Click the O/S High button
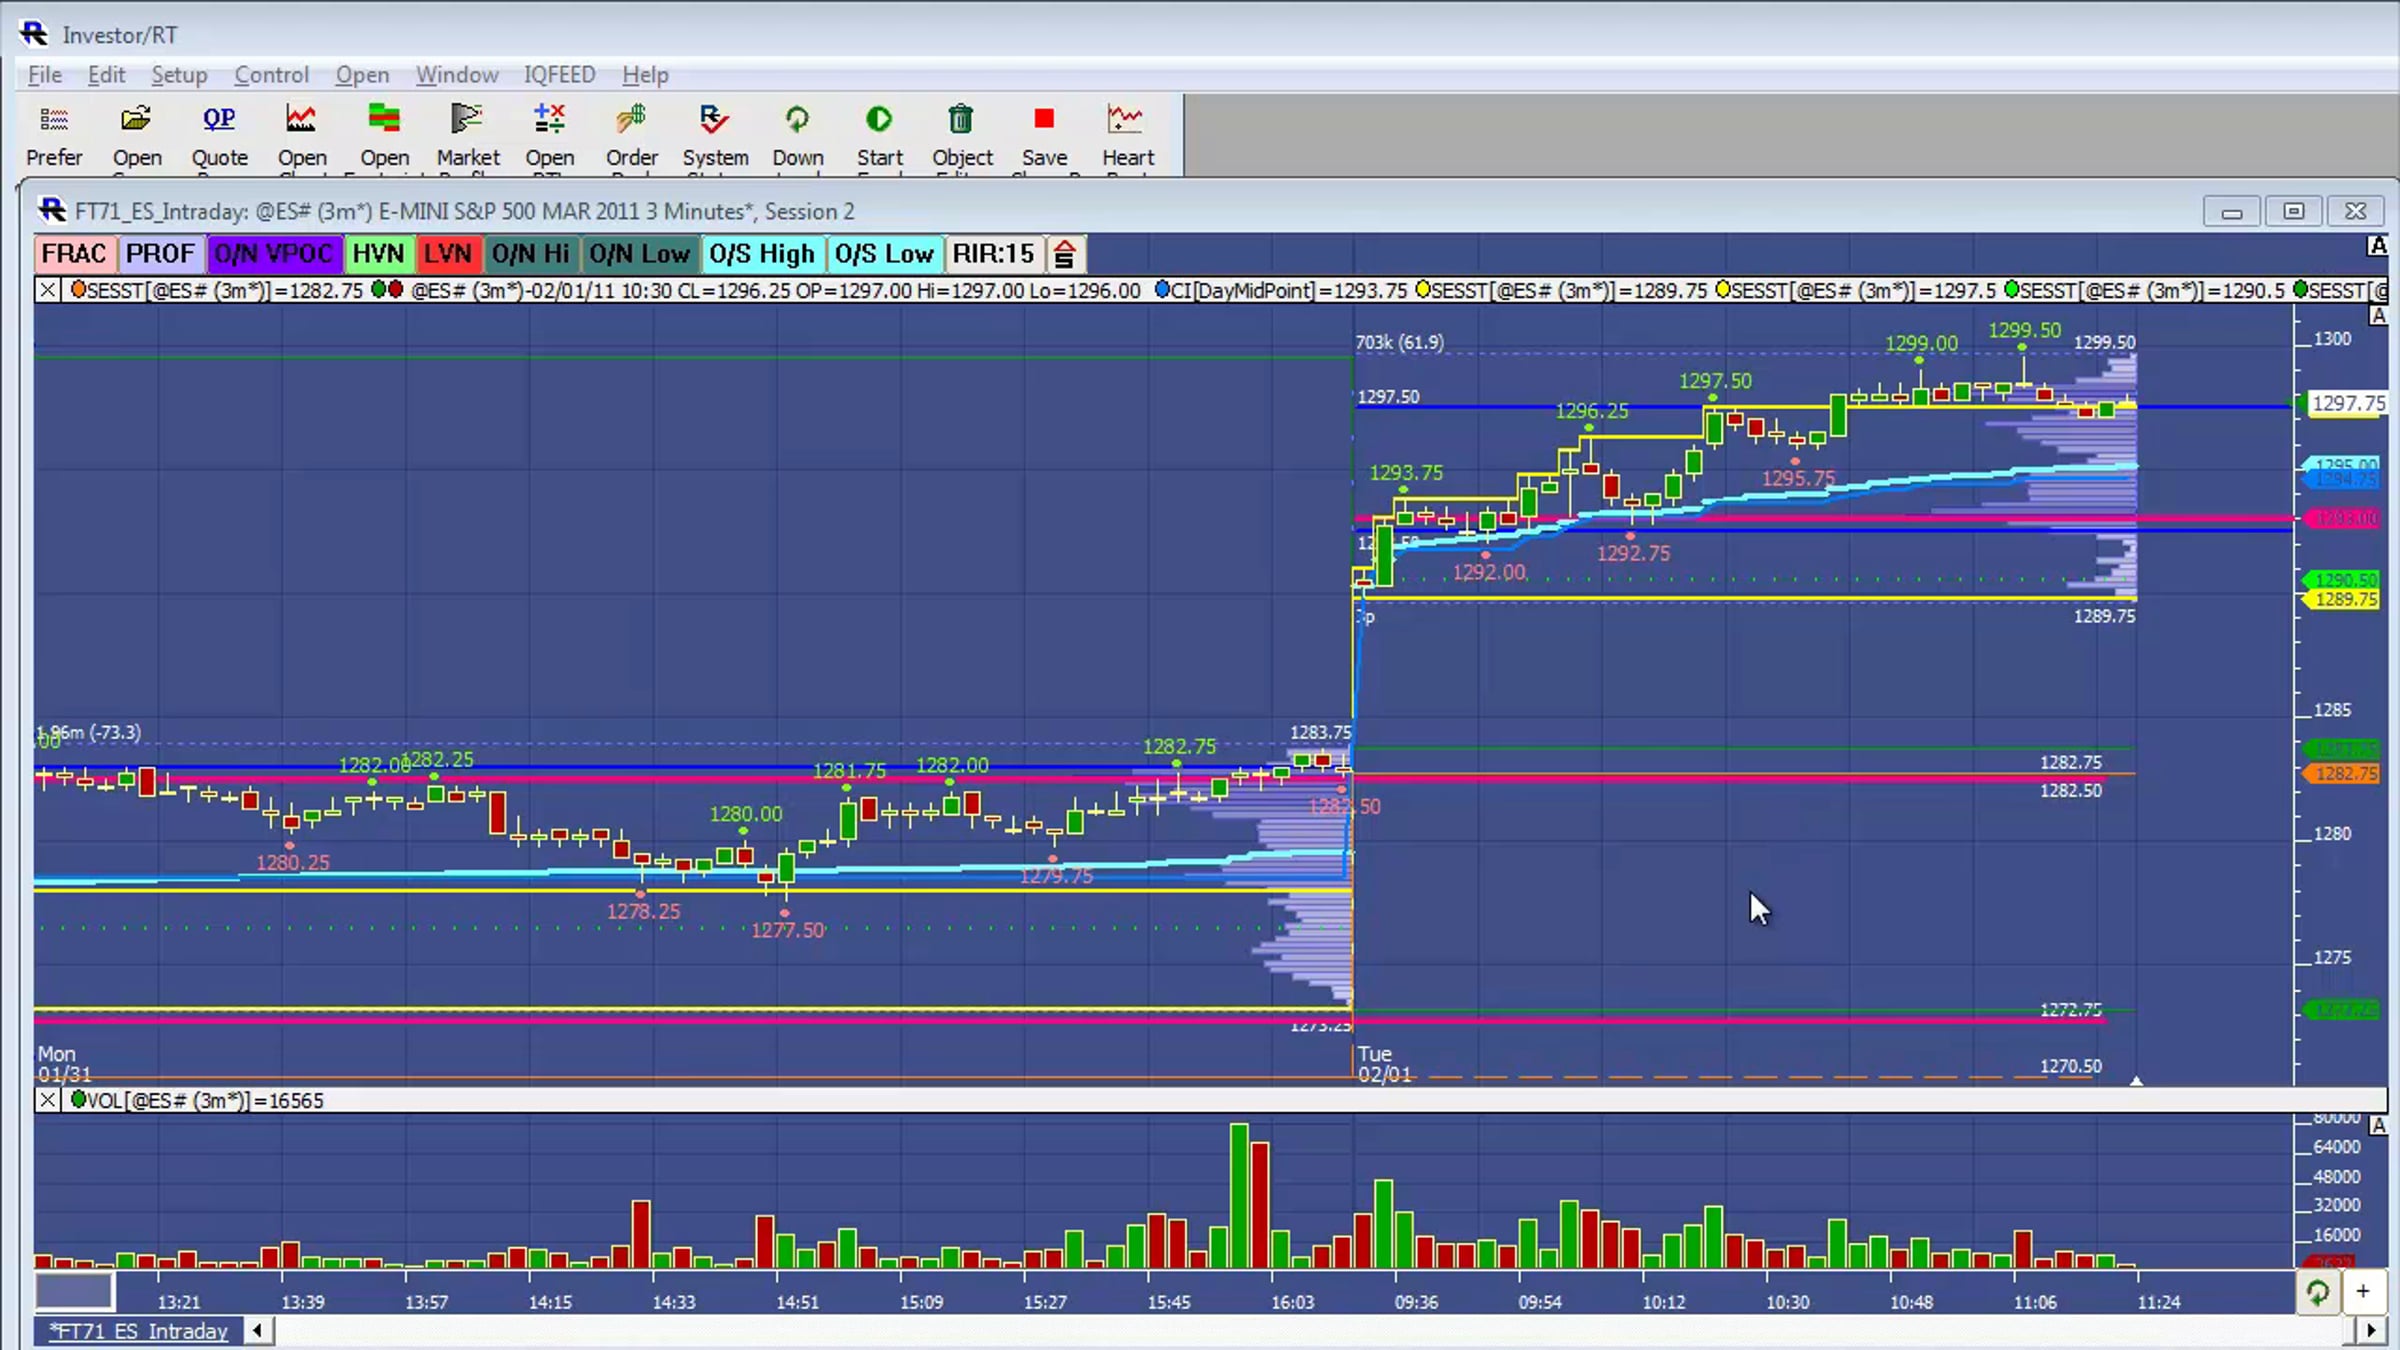 pos(761,254)
